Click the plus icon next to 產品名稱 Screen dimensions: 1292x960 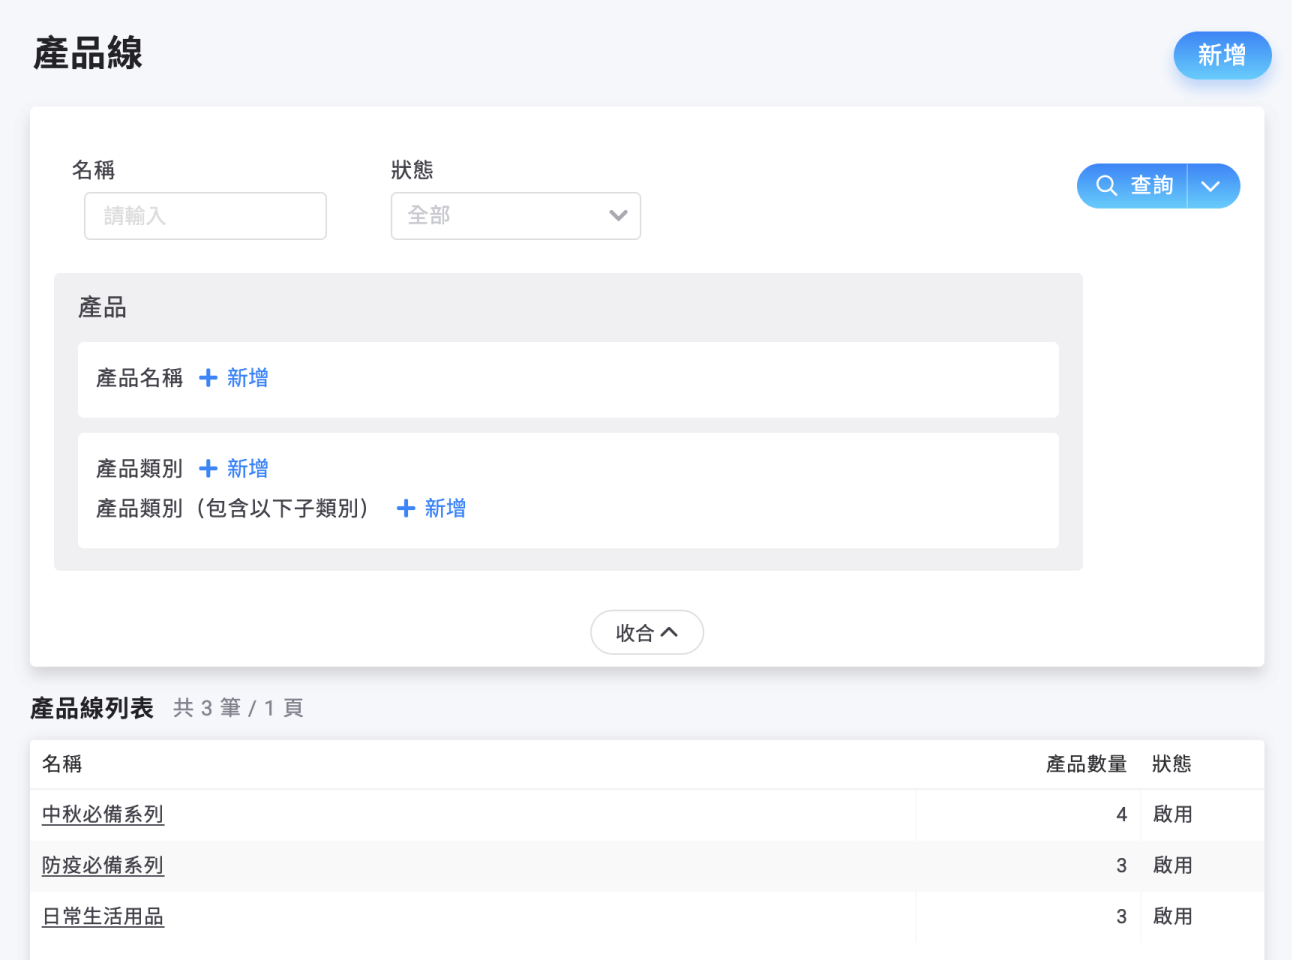[x=208, y=378]
